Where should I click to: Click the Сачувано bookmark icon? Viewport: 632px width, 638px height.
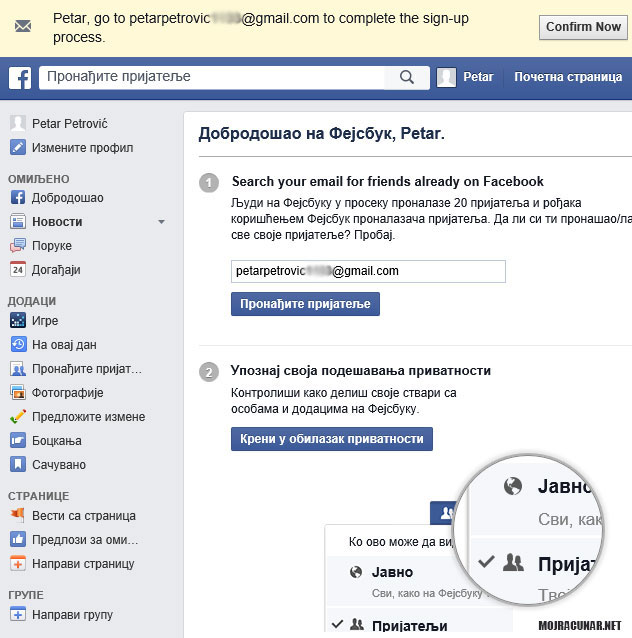(17, 464)
